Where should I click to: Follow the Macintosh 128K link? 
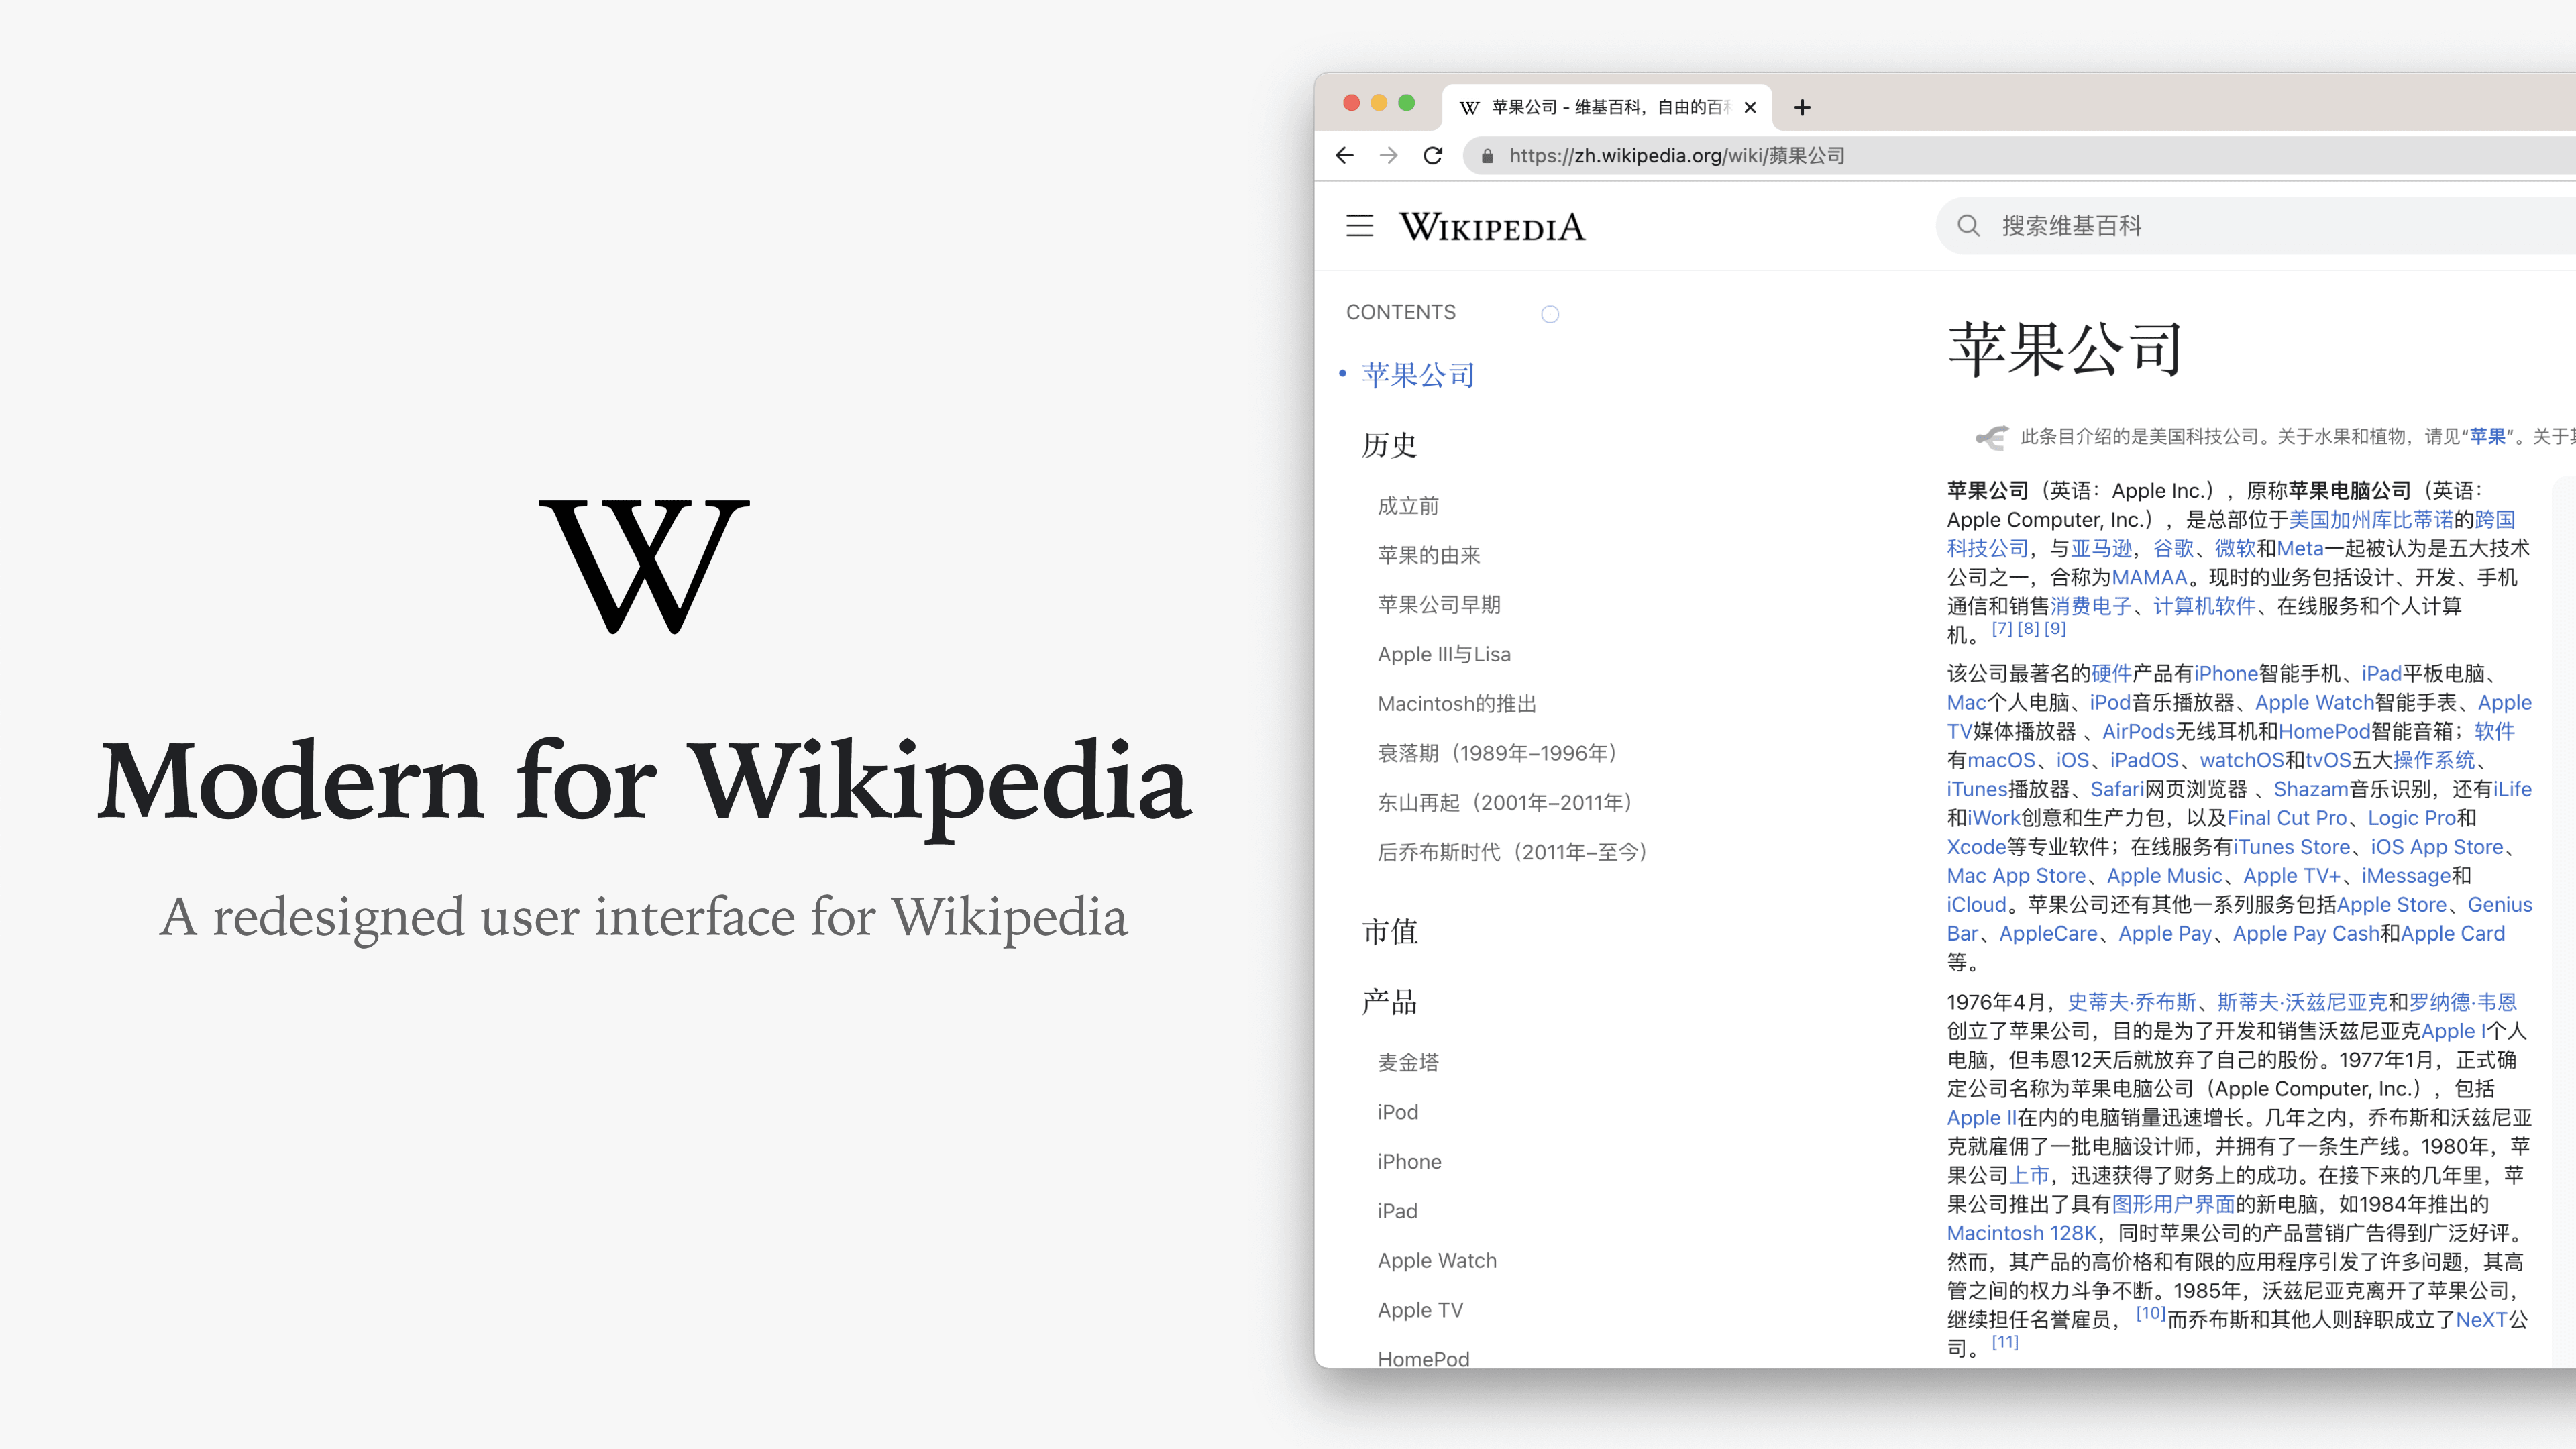point(2021,1234)
